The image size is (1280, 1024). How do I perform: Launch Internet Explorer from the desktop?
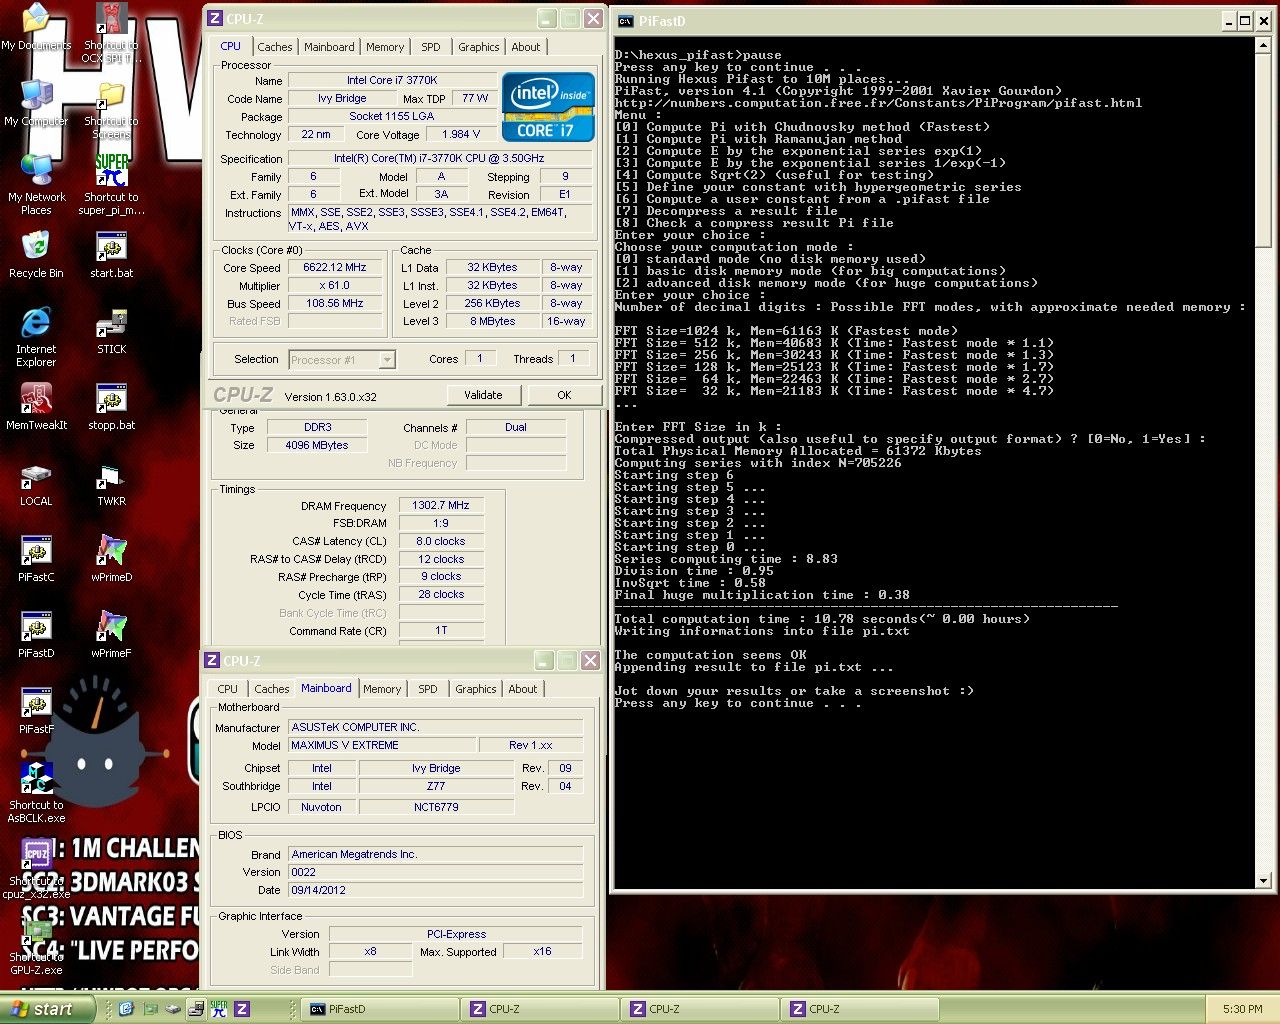coord(36,337)
